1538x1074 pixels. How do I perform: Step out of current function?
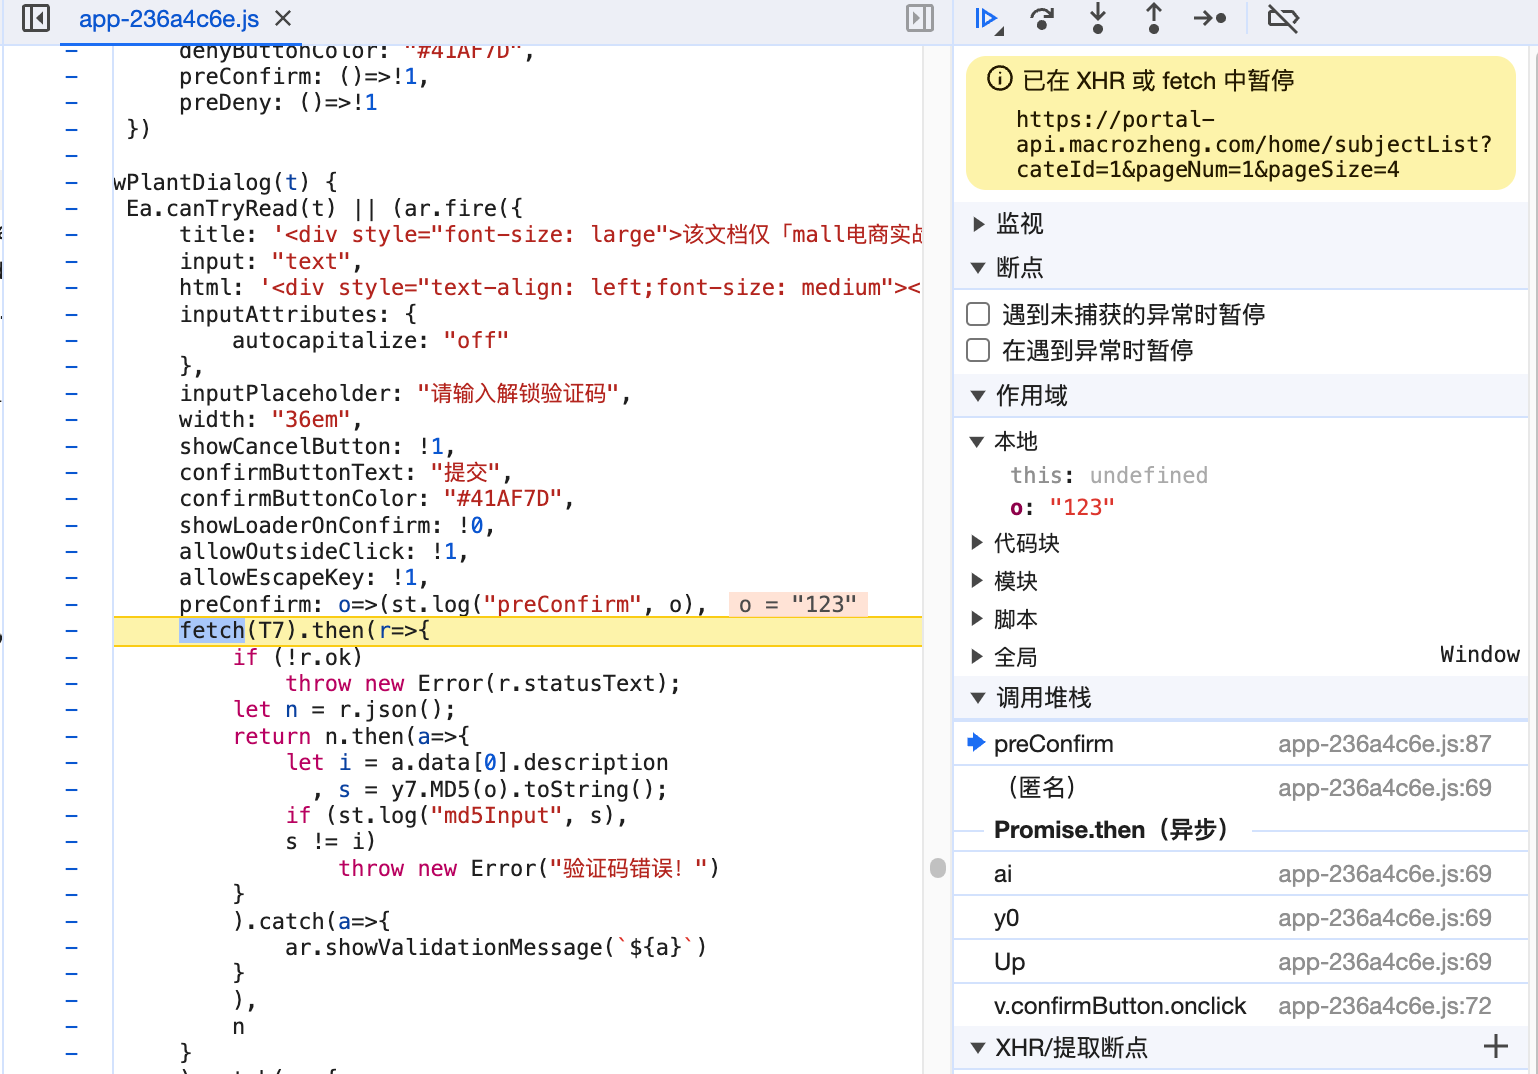[1153, 19]
